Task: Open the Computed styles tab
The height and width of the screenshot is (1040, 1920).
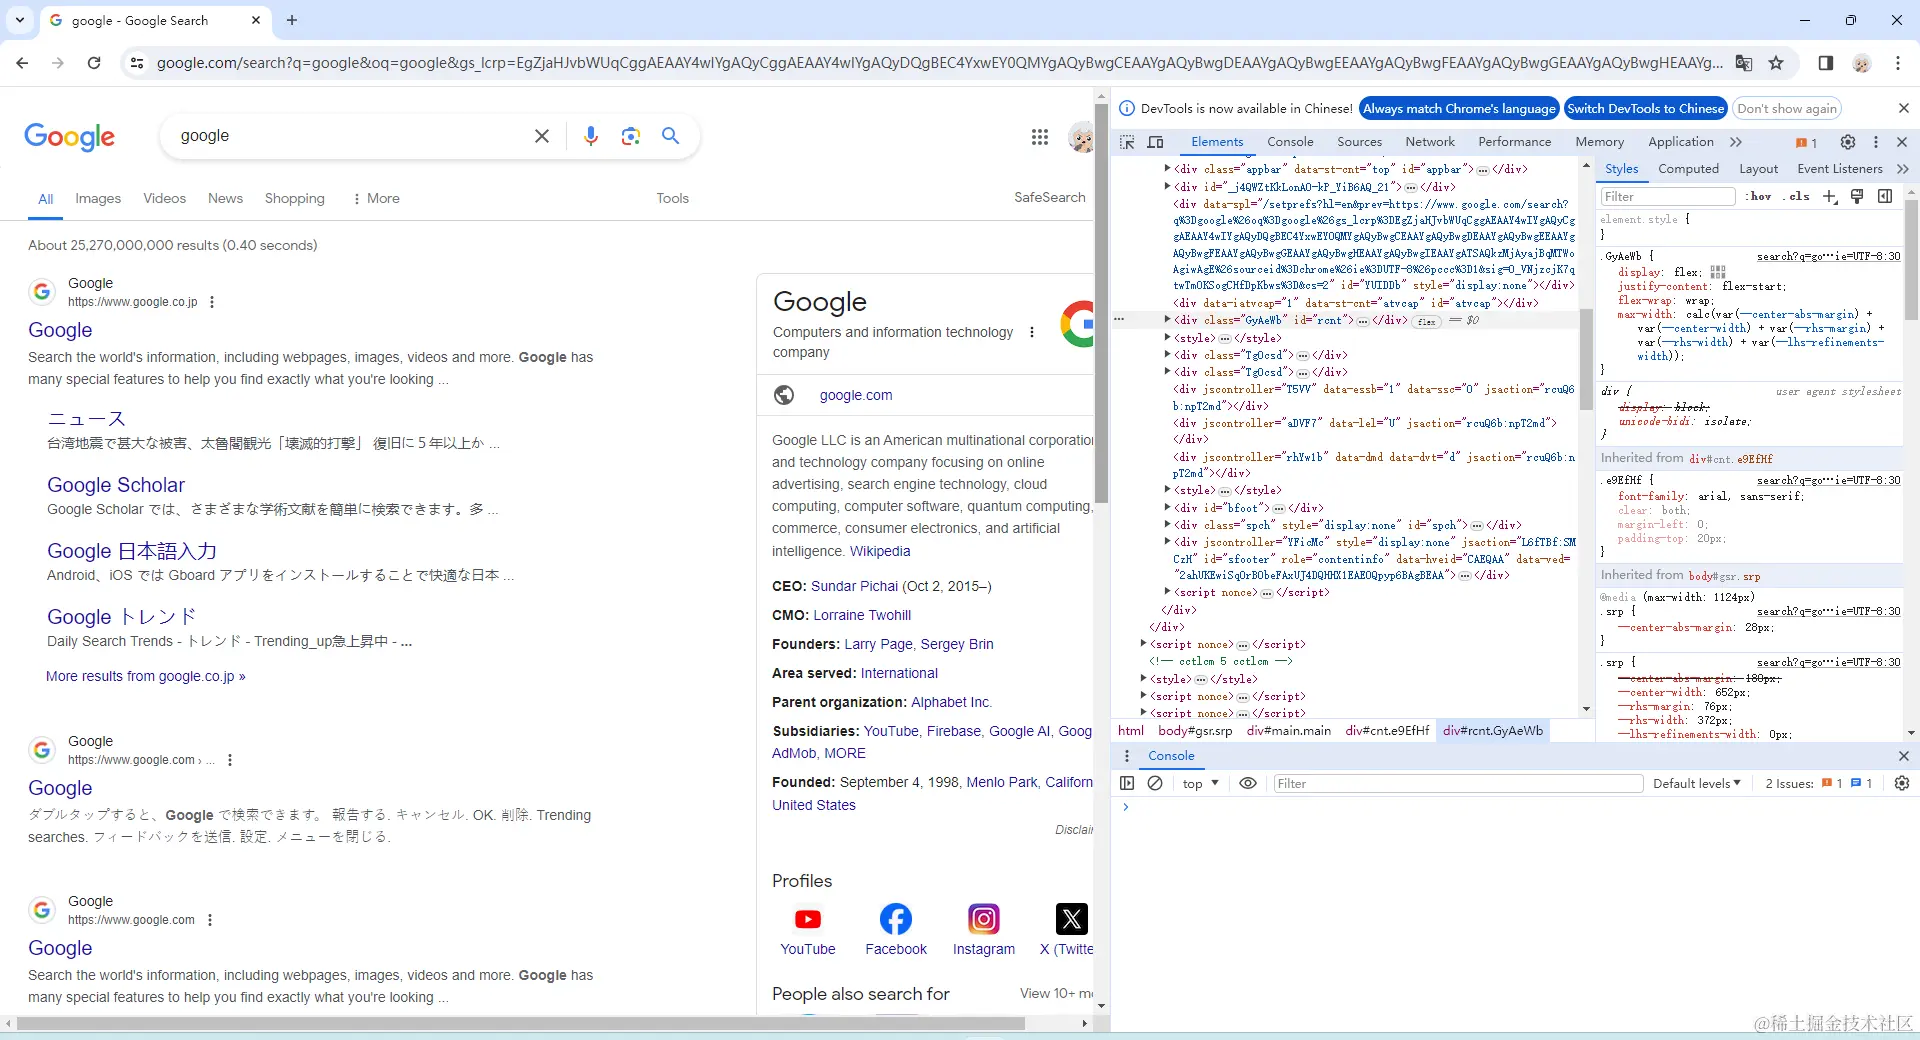Action: point(1688,169)
